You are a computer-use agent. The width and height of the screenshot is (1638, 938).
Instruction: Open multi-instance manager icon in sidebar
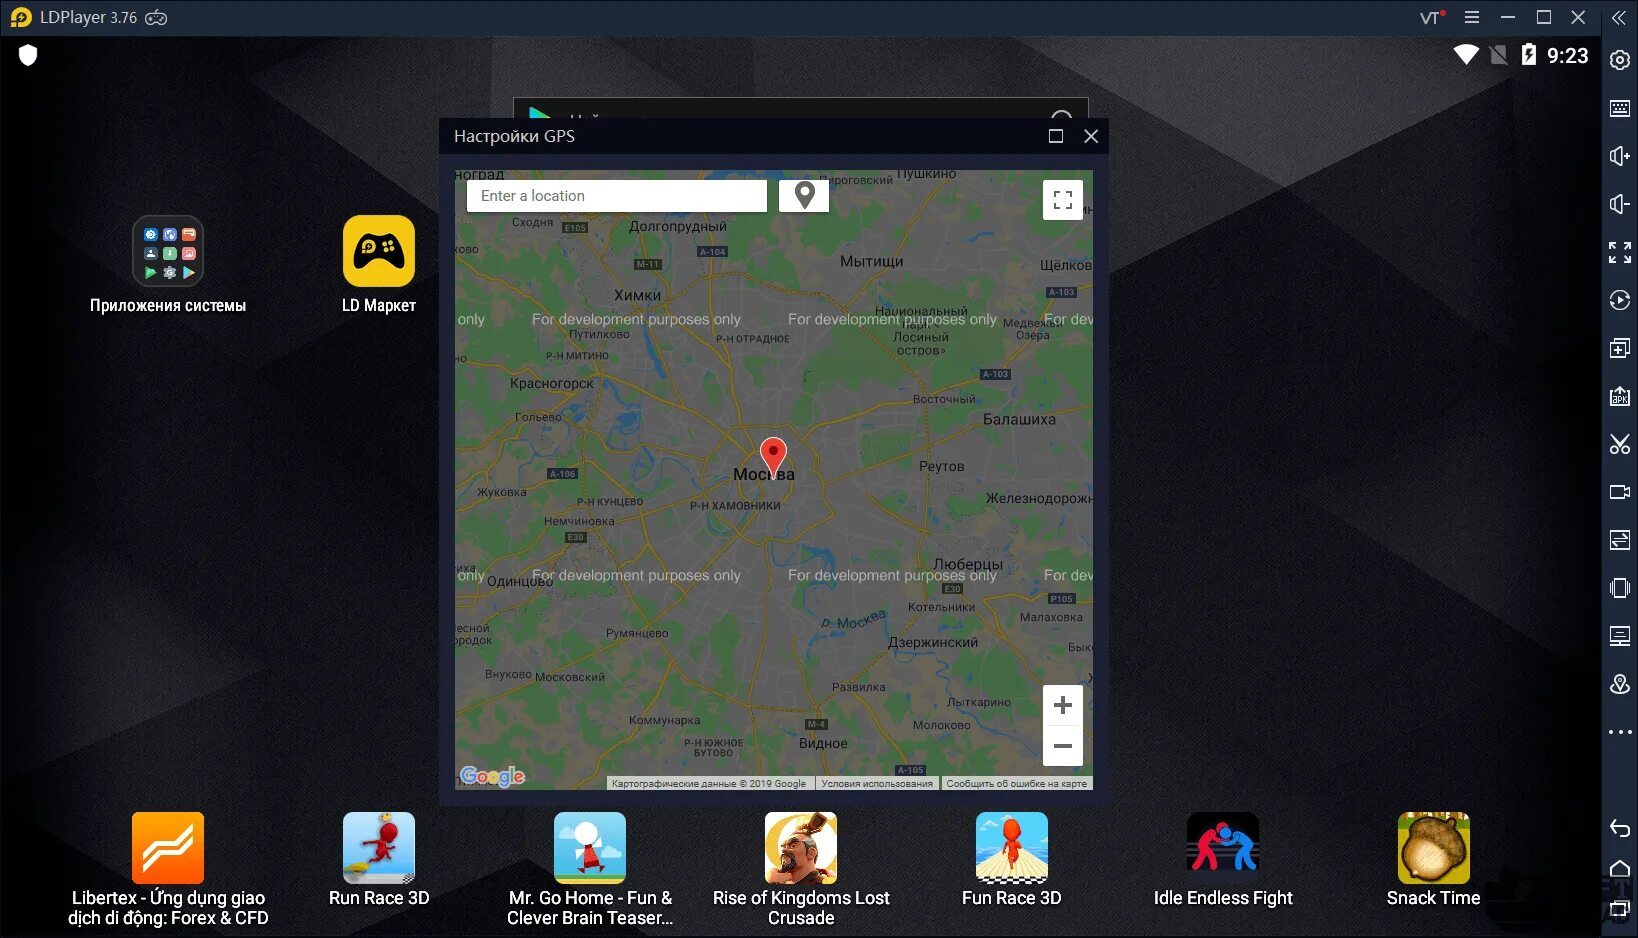click(1620, 348)
